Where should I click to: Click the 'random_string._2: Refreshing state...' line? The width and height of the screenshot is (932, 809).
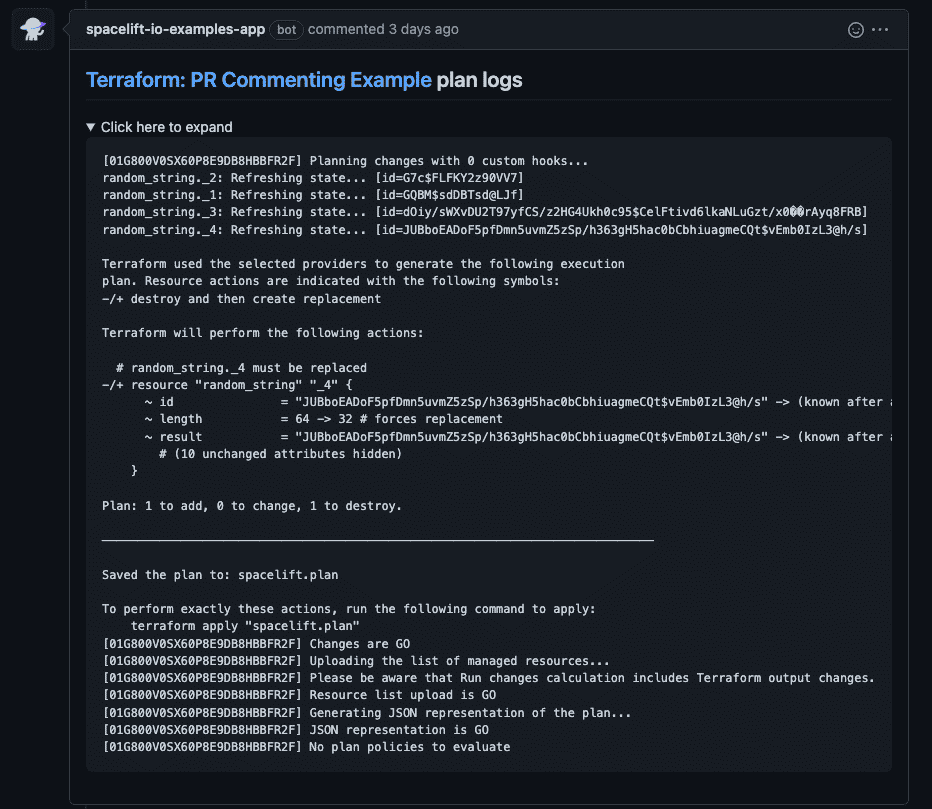[x=313, y=178]
